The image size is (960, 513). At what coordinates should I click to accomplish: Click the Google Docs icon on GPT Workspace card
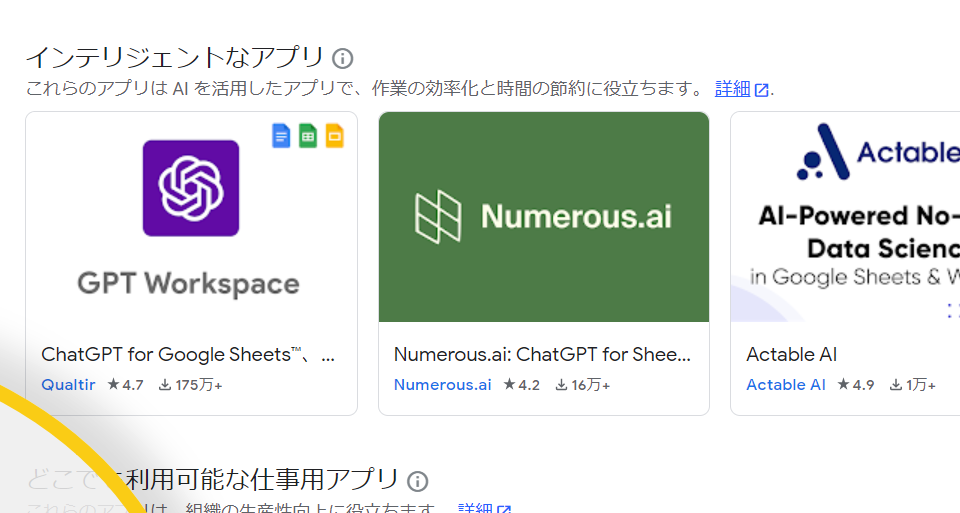point(281,136)
